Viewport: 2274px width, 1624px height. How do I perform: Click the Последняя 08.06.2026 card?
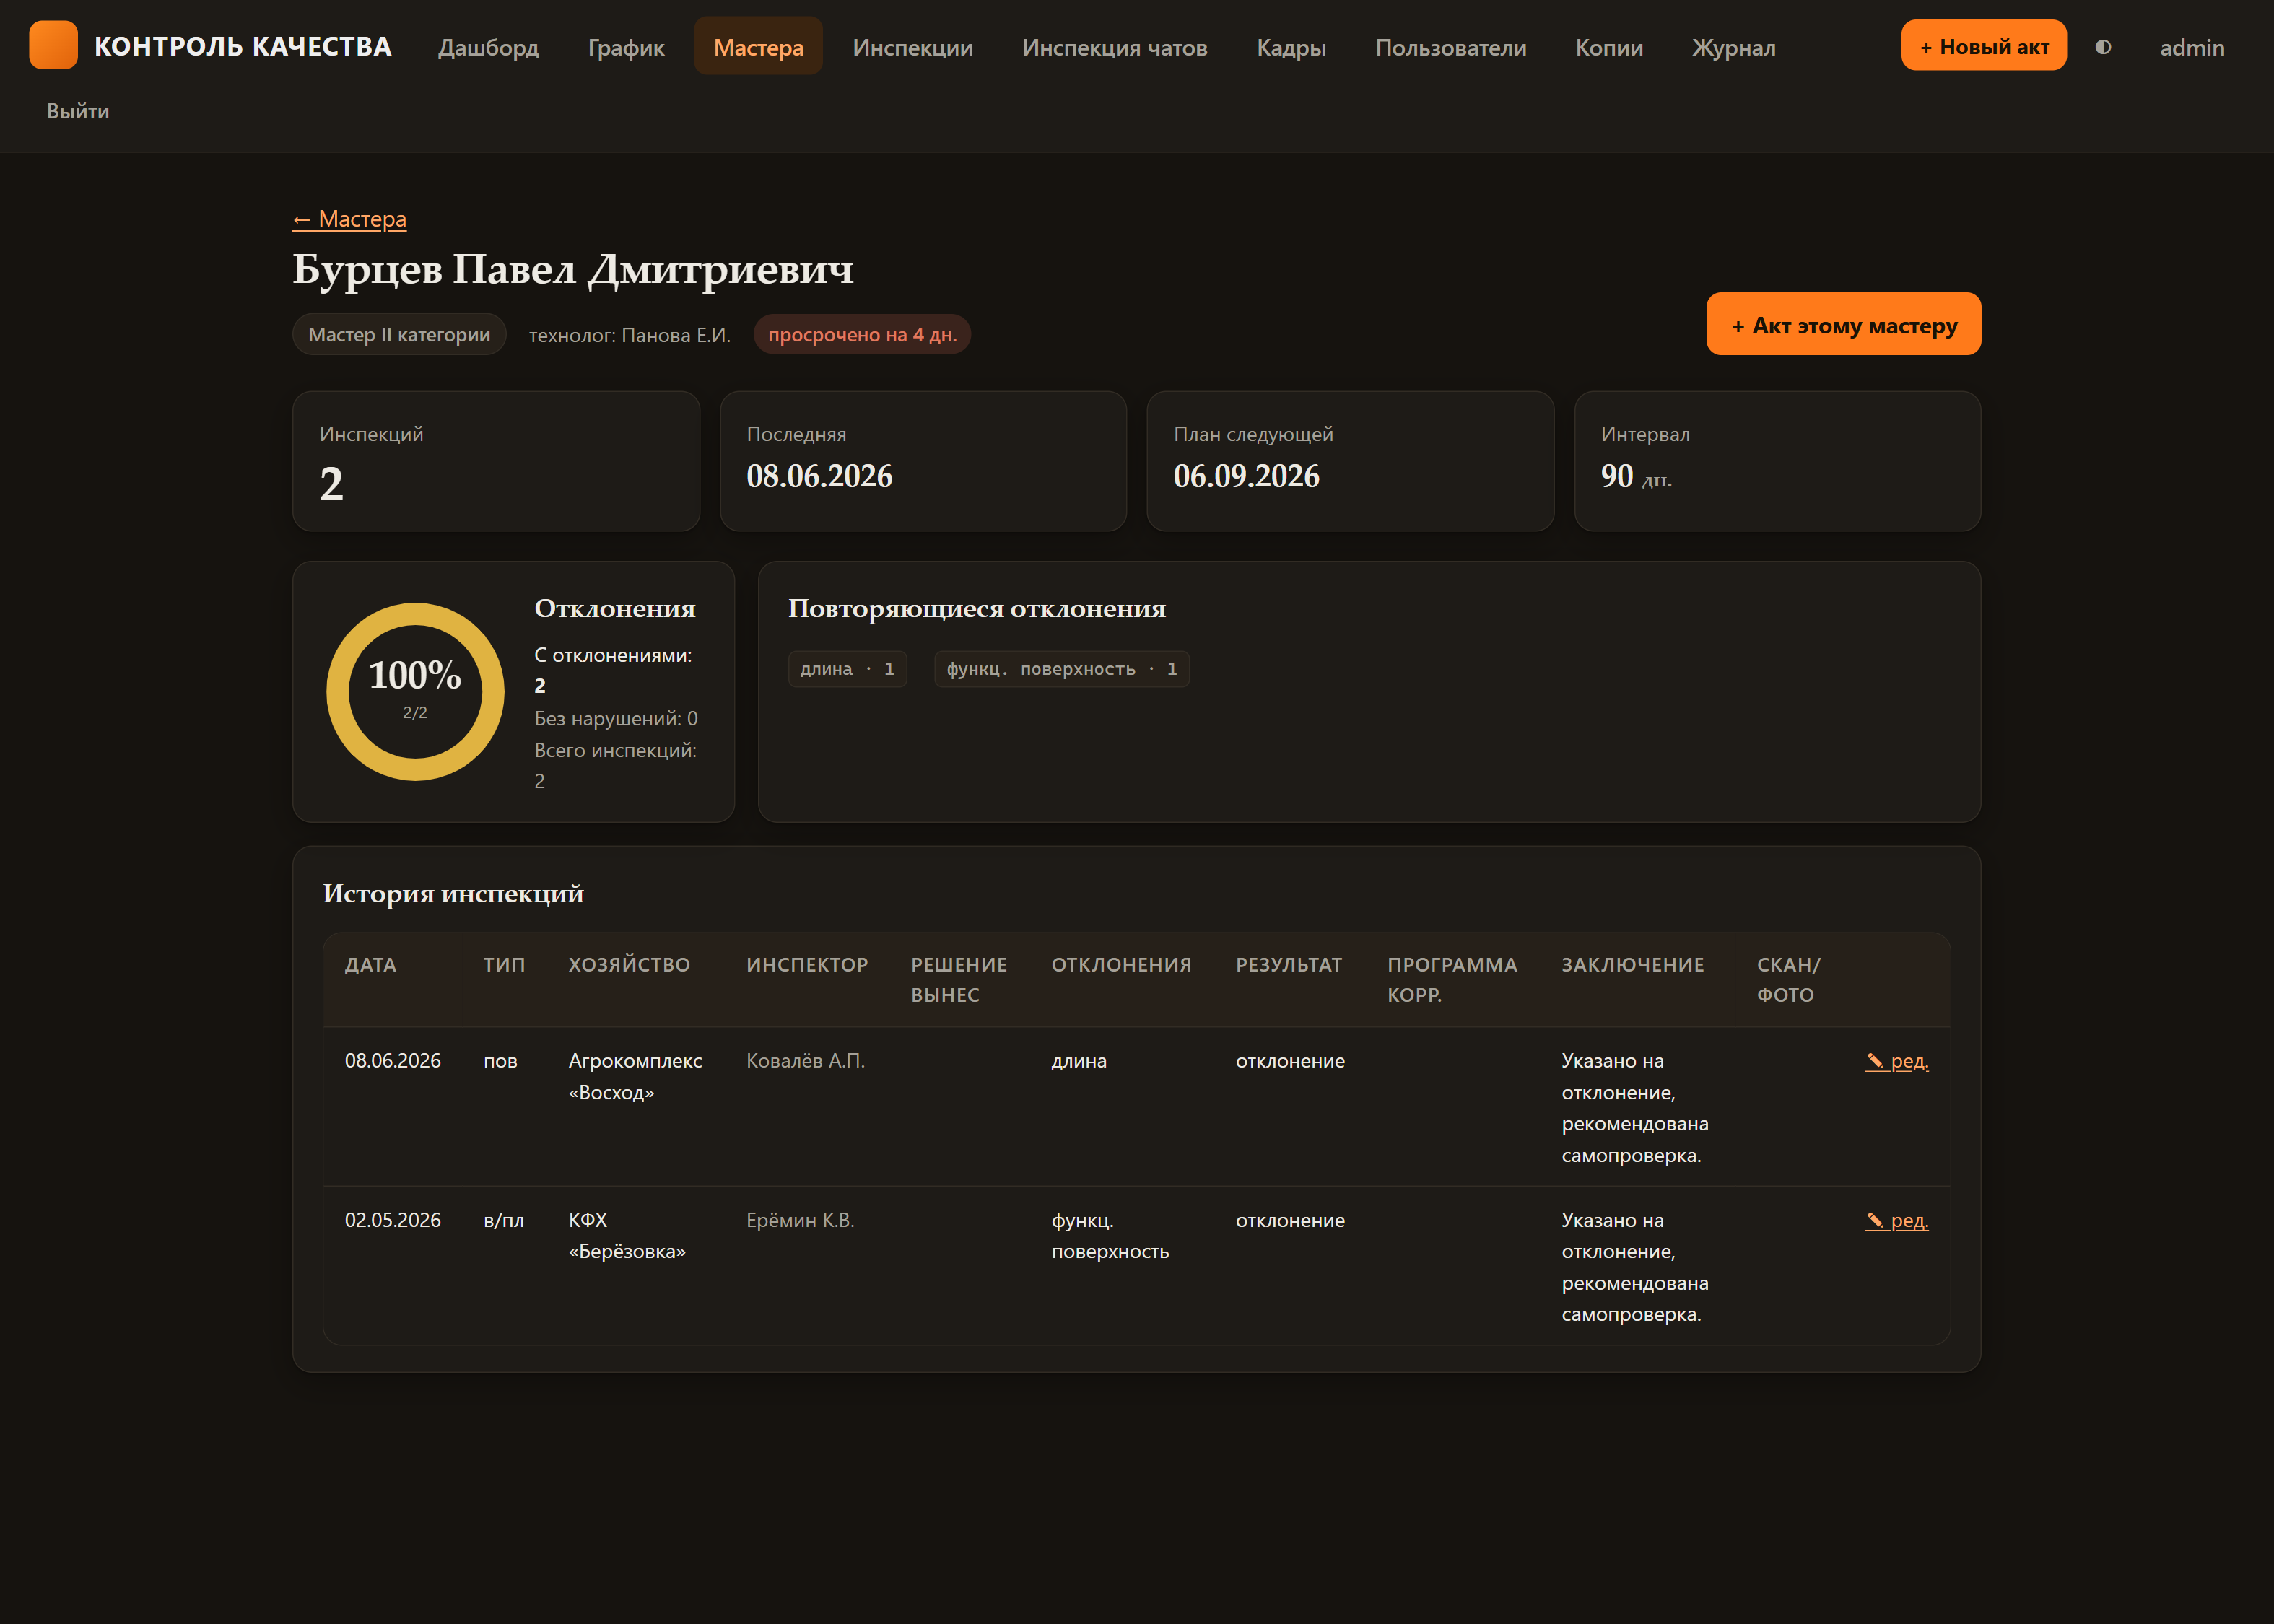point(923,461)
